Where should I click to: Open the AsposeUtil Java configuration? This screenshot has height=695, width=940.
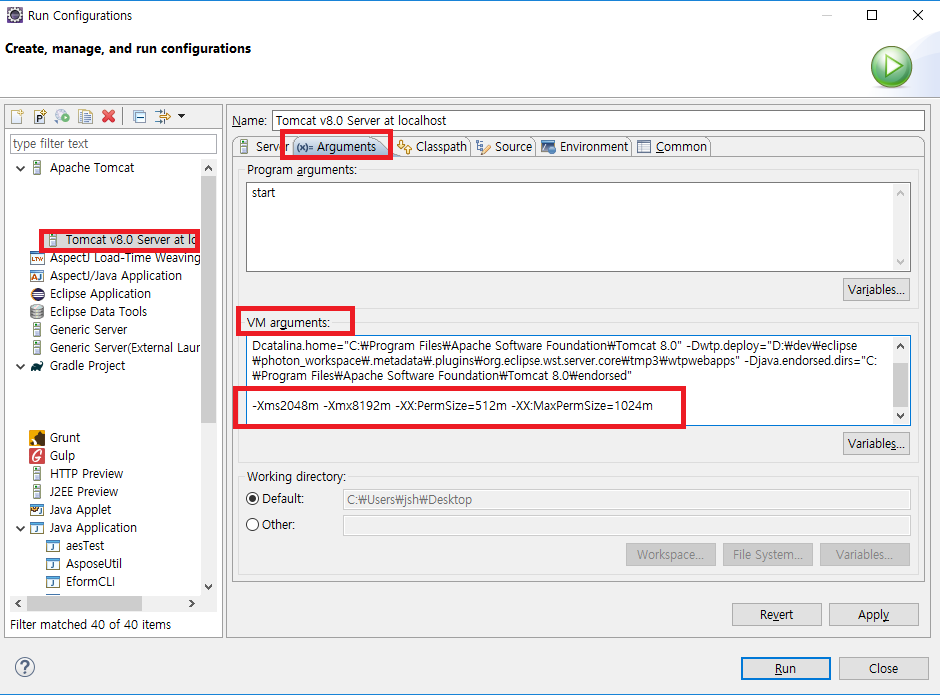[84, 564]
